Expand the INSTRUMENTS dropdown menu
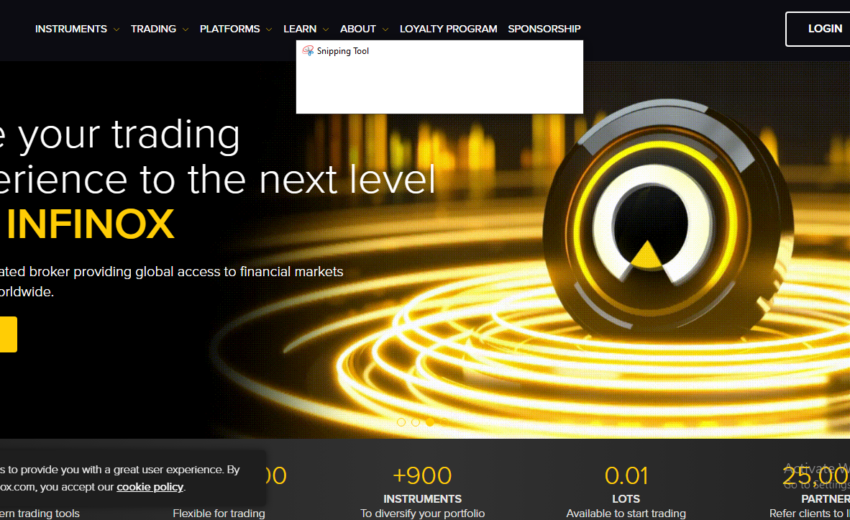This screenshot has height=520, width=850. coord(77,29)
